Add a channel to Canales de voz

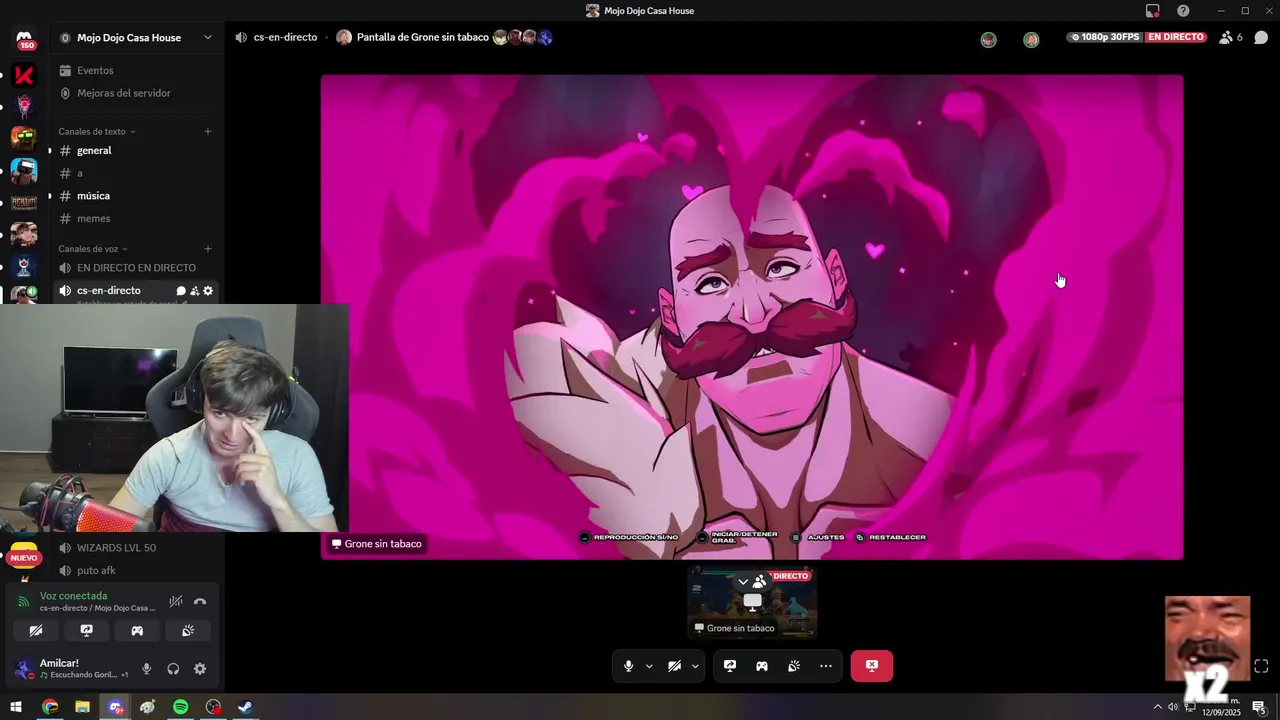(x=208, y=249)
